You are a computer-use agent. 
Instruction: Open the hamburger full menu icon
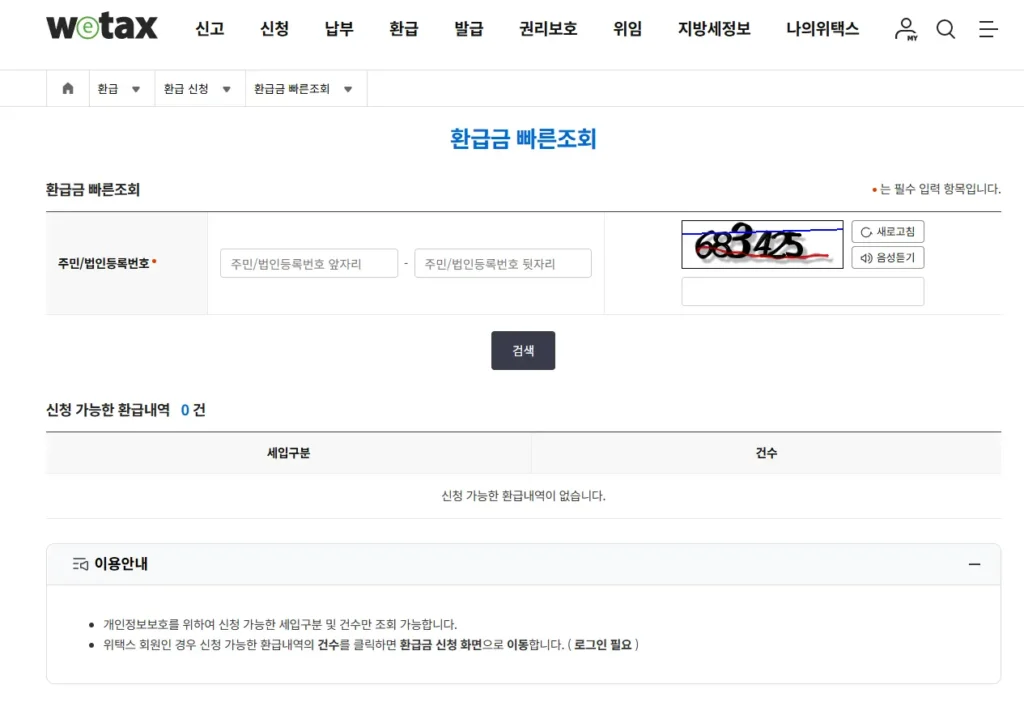coord(988,29)
